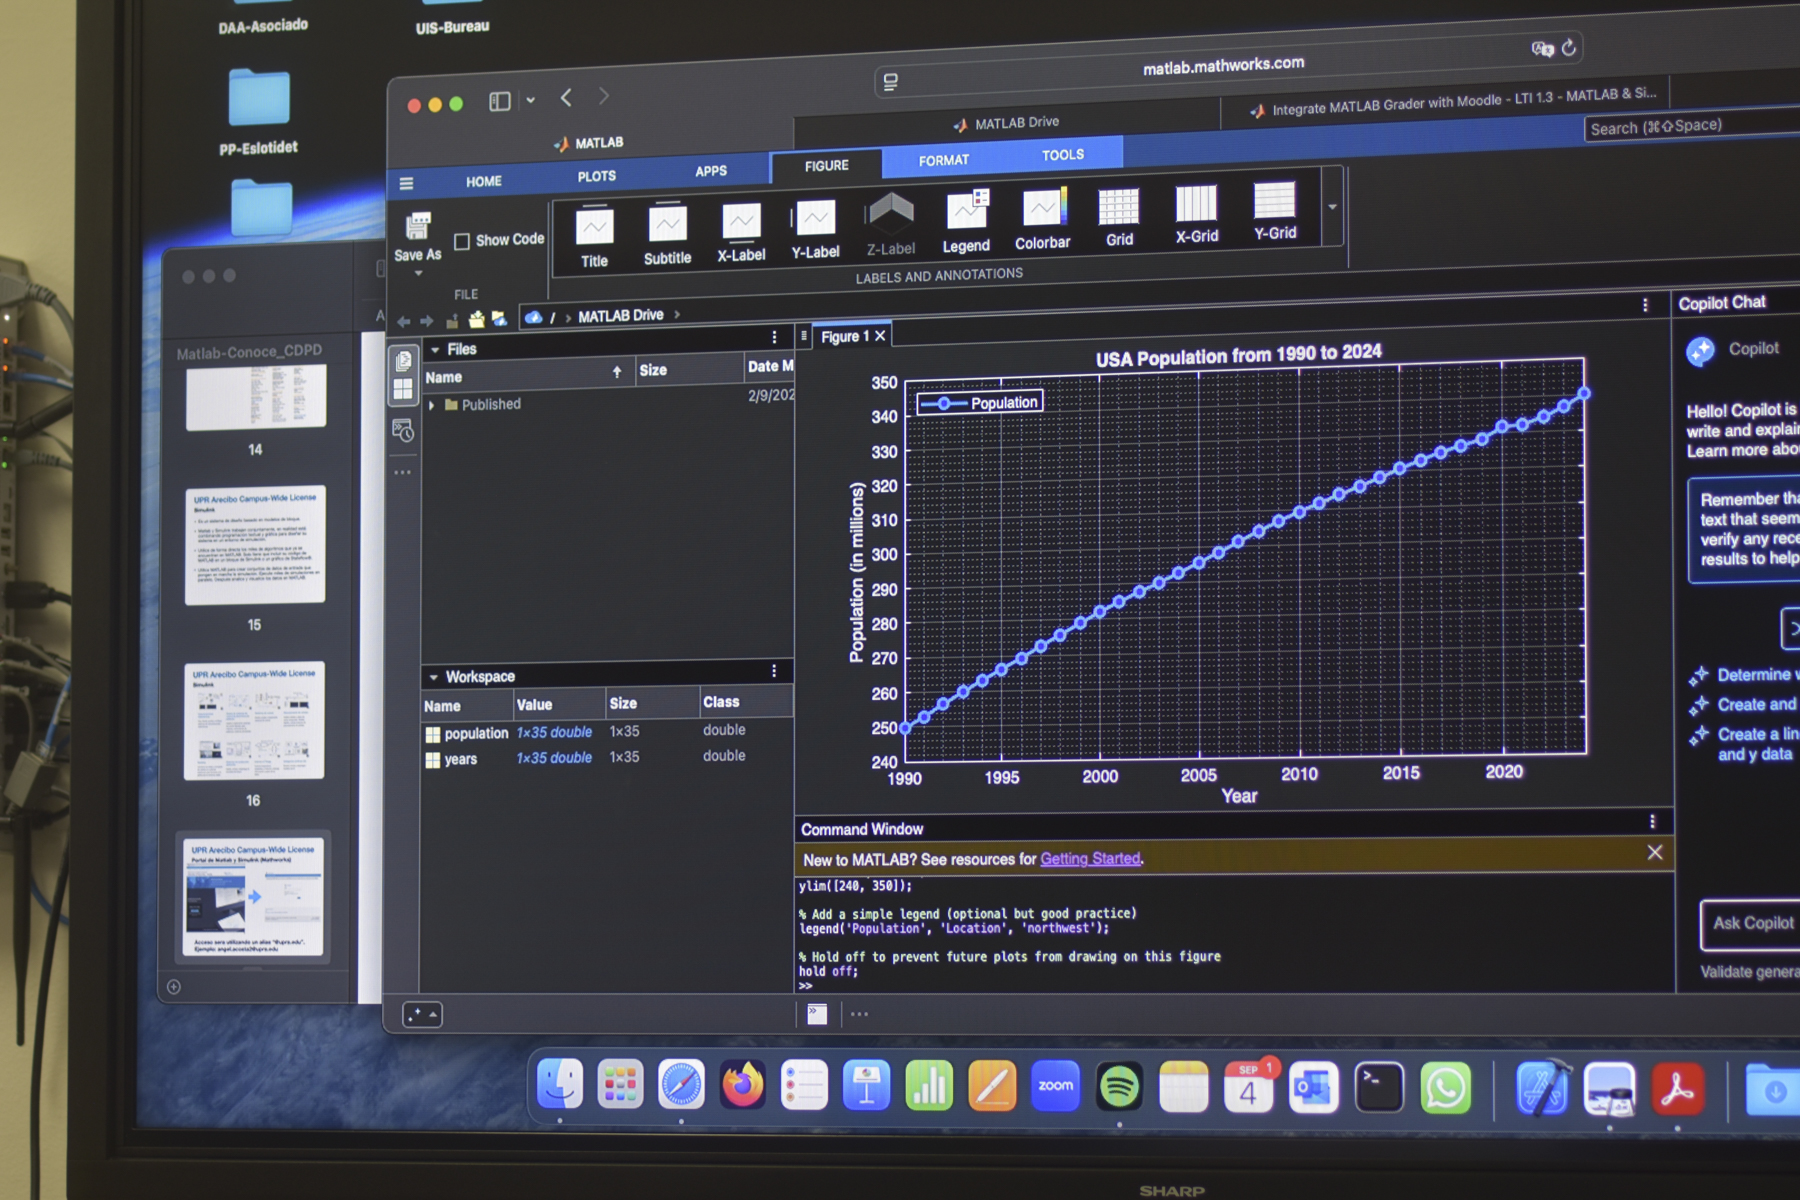Click the Title annotation icon
This screenshot has width=1800, height=1200.
[594, 228]
